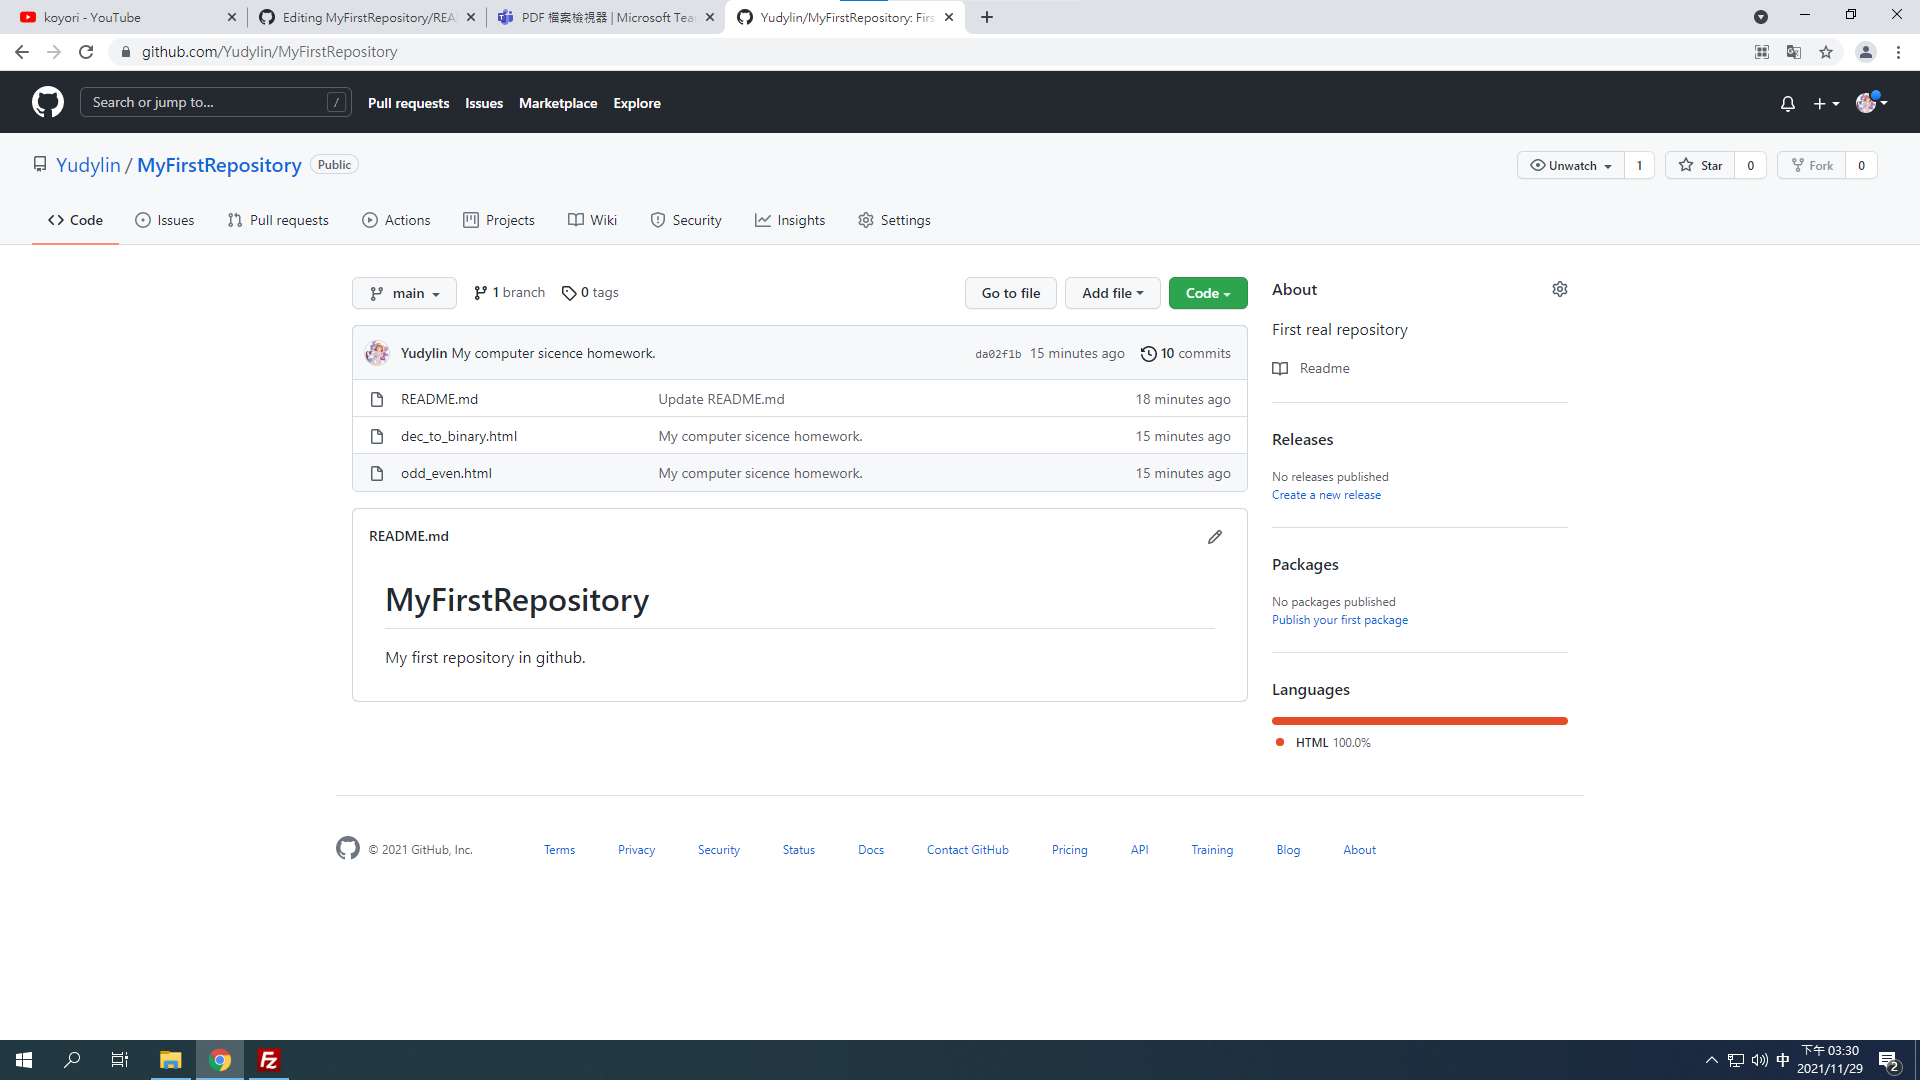Open the About section settings gear
The height and width of the screenshot is (1080, 1920).
pos(1559,289)
